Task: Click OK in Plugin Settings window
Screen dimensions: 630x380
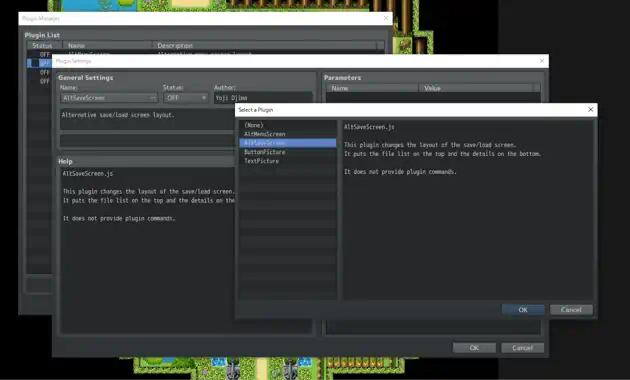Action: [x=474, y=348]
